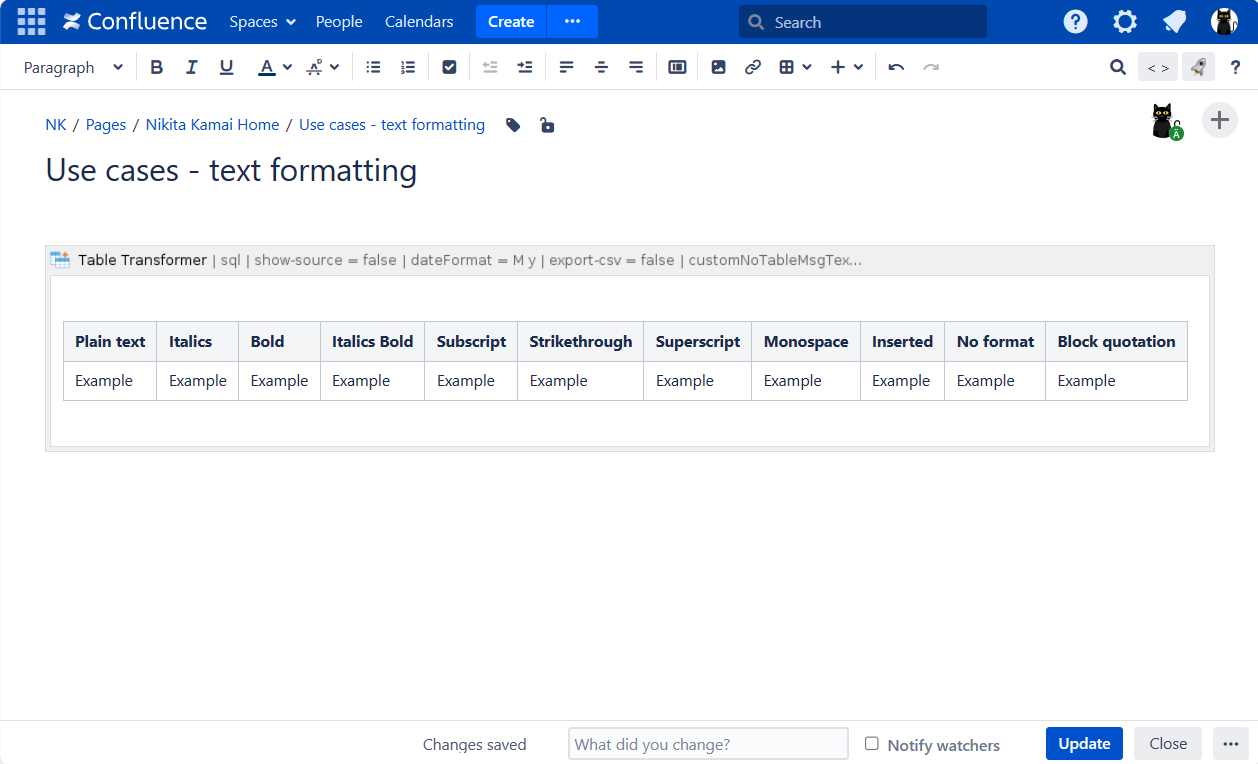Open the page labels tag icon
The height and width of the screenshot is (764, 1258).
(513, 125)
